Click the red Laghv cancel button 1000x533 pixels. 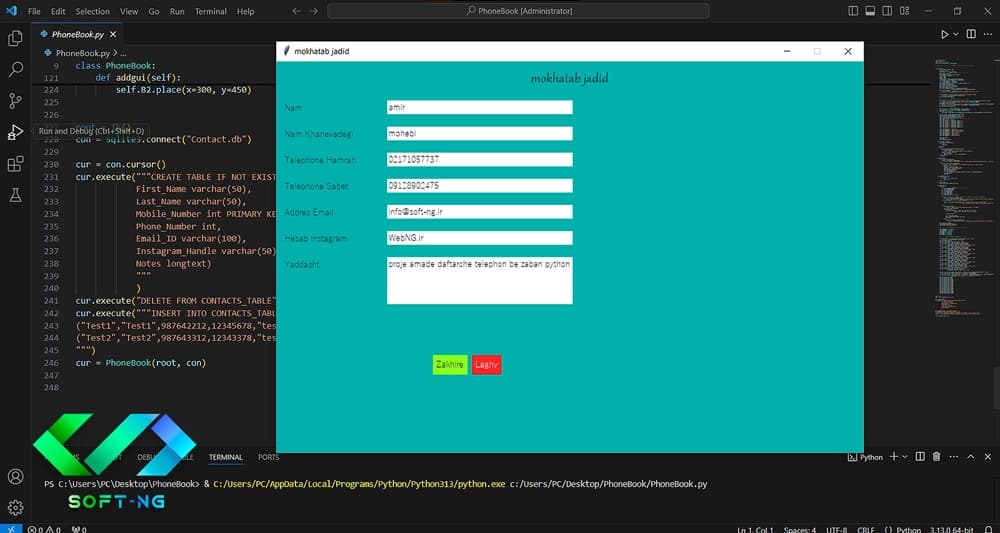(487, 365)
